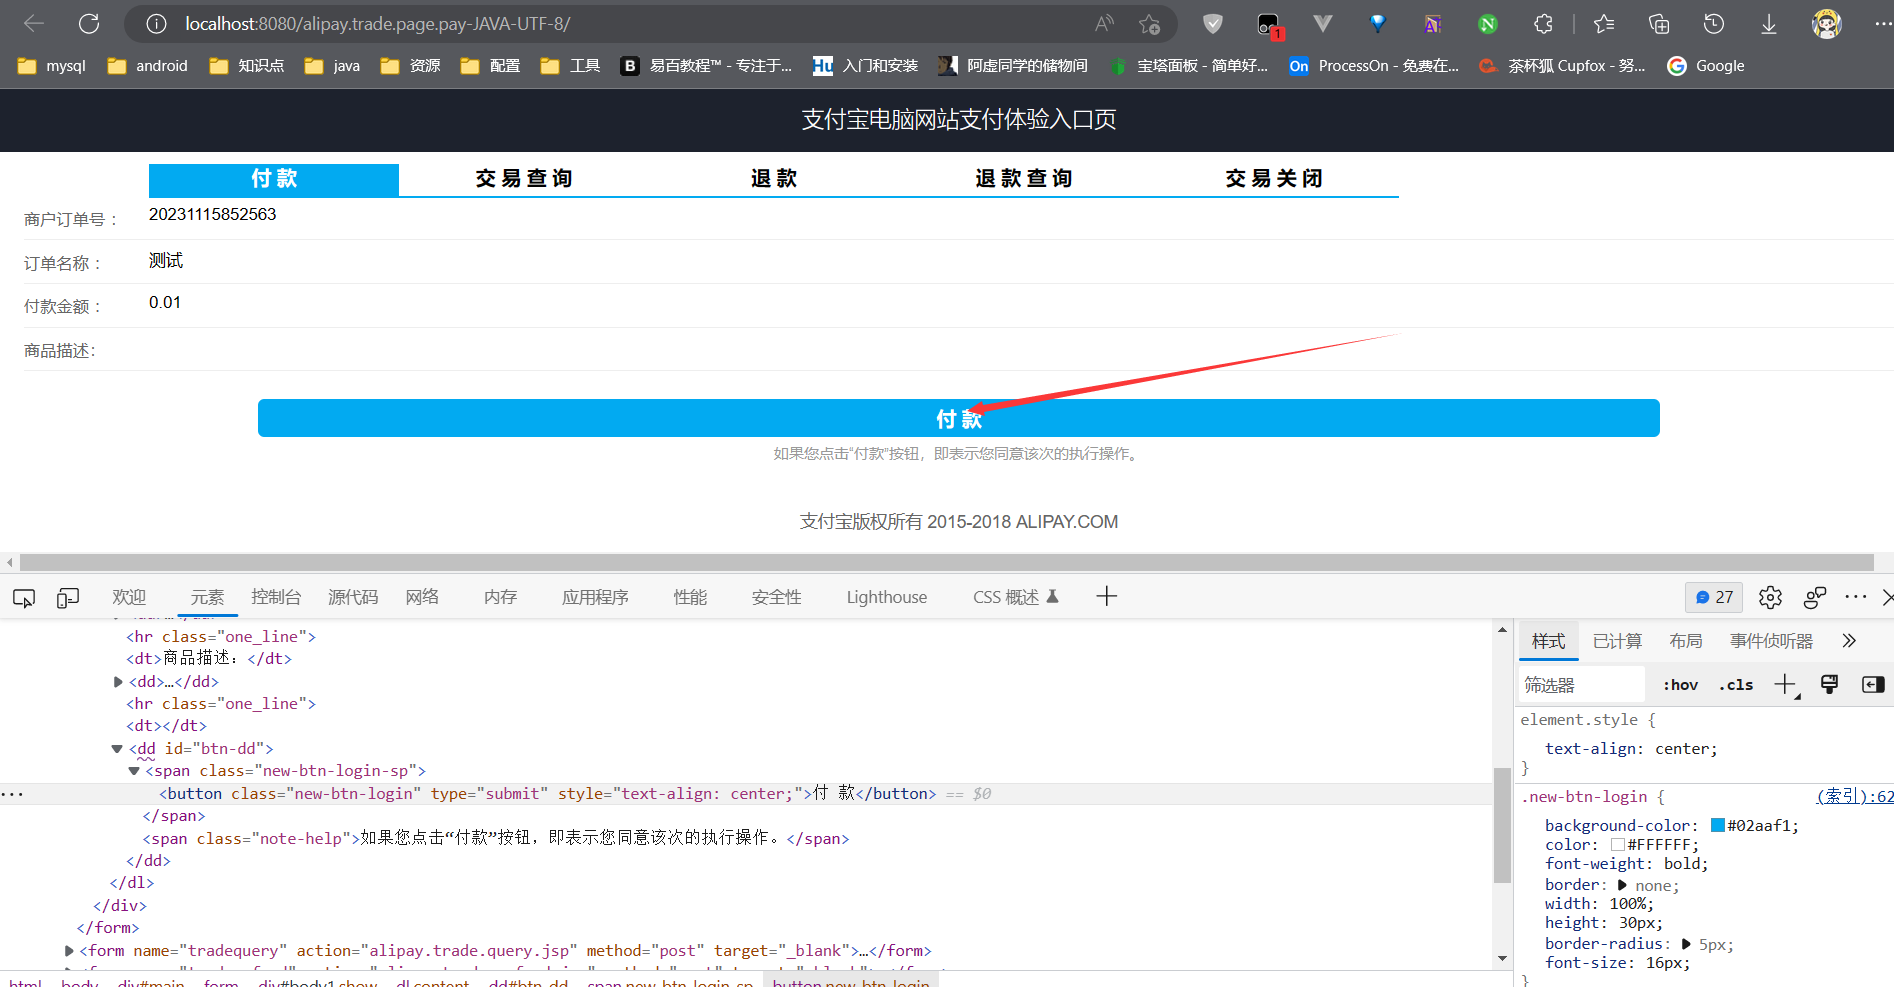The width and height of the screenshot is (1894, 987).
Task: Open DevTools settings gear
Action: coord(1770,597)
